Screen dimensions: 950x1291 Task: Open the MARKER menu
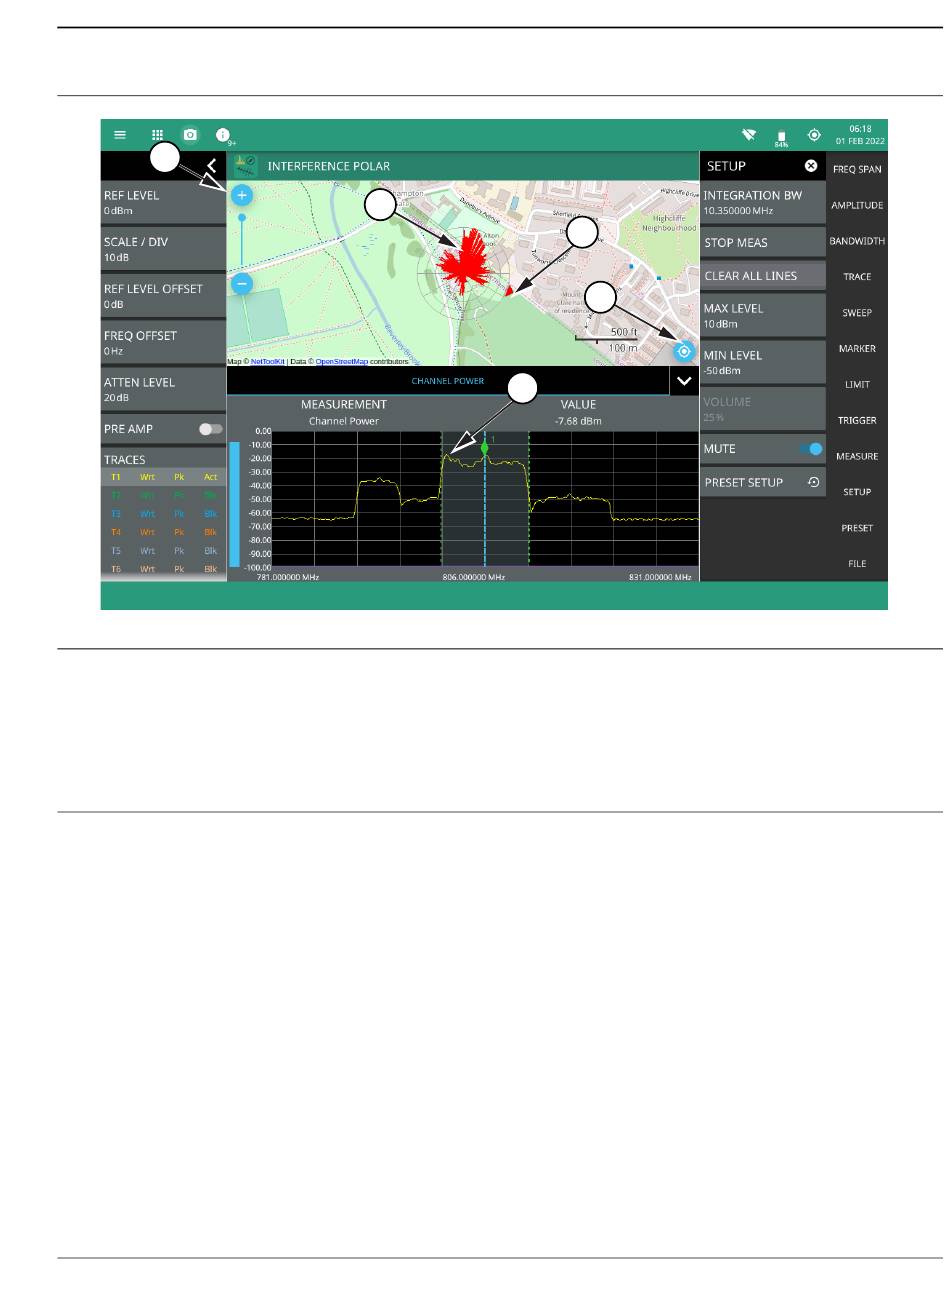[857, 349]
